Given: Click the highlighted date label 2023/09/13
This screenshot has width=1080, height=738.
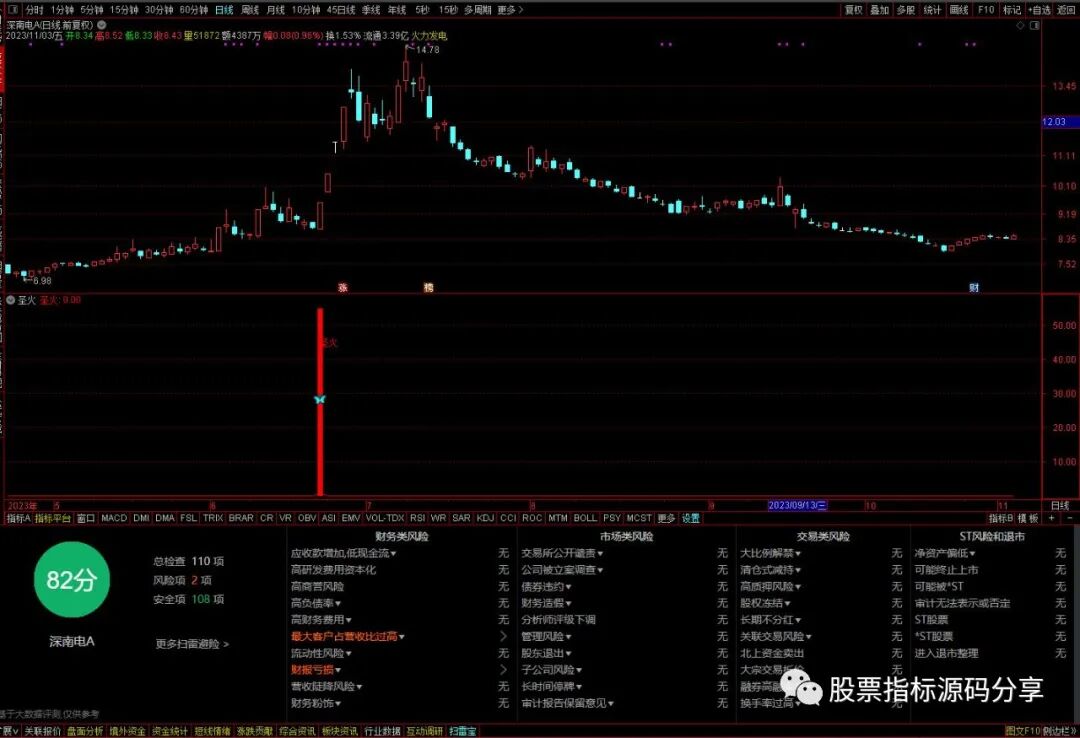Looking at the screenshot, I should pos(797,505).
